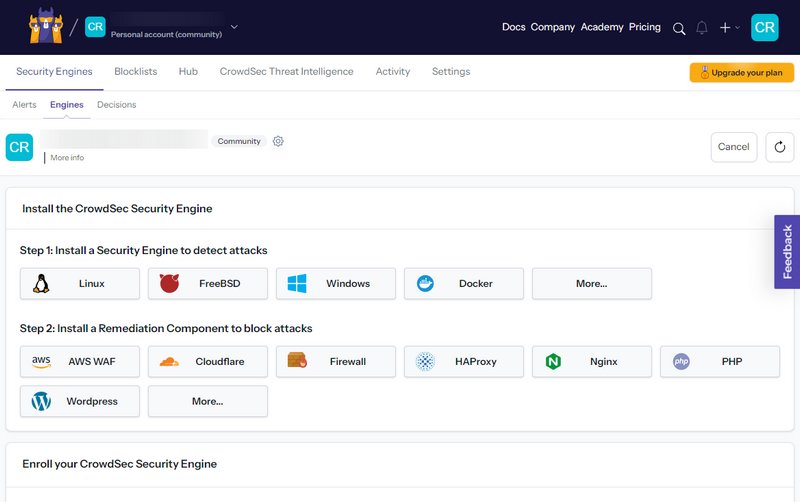
Task: Open the Decisions sub-tab
Action: (116, 105)
